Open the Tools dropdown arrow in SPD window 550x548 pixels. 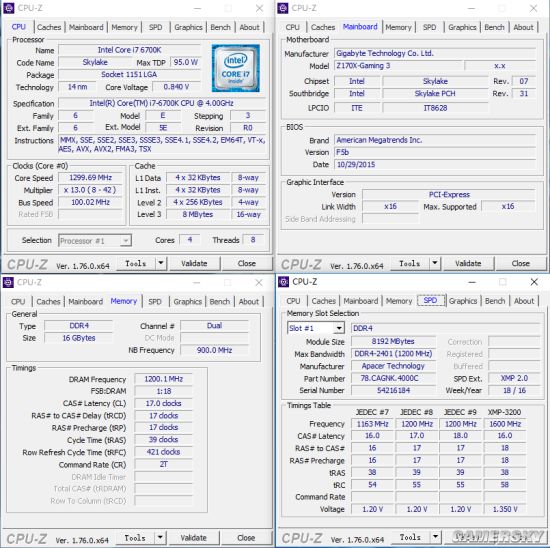[435, 537]
